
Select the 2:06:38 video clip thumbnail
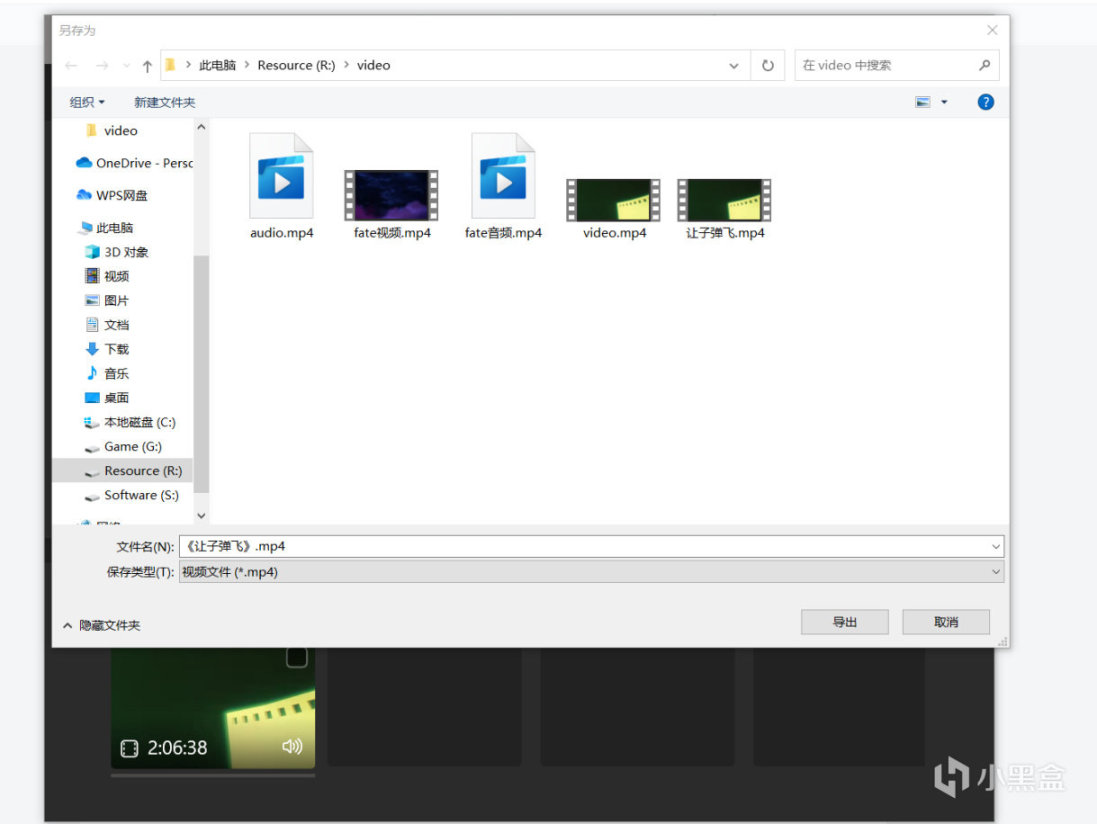pos(213,708)
